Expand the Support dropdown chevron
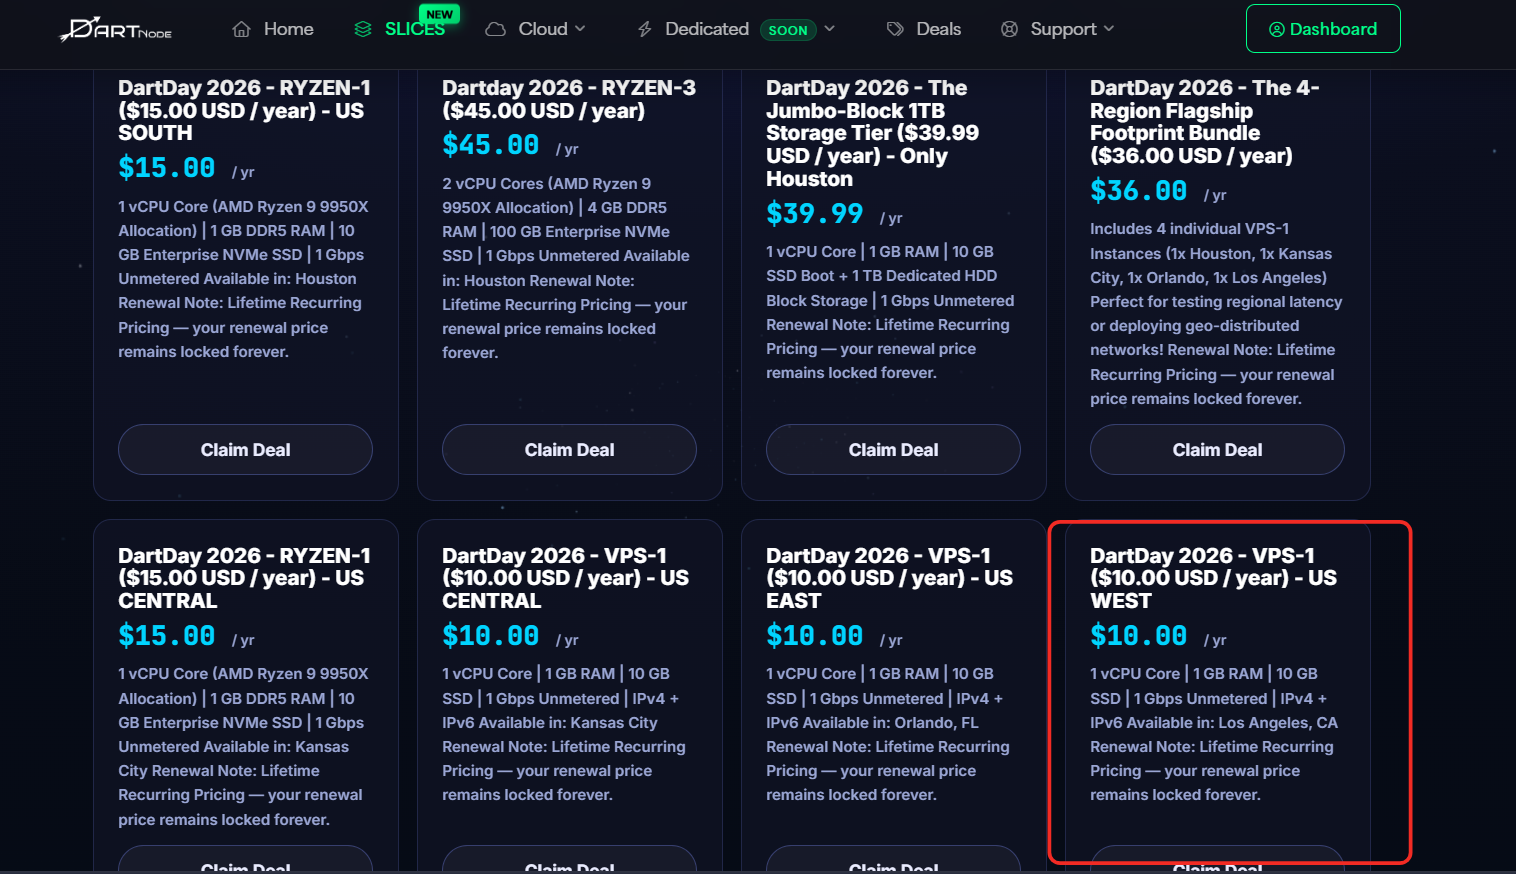1516x874 pixels. tap(1108, 29)
